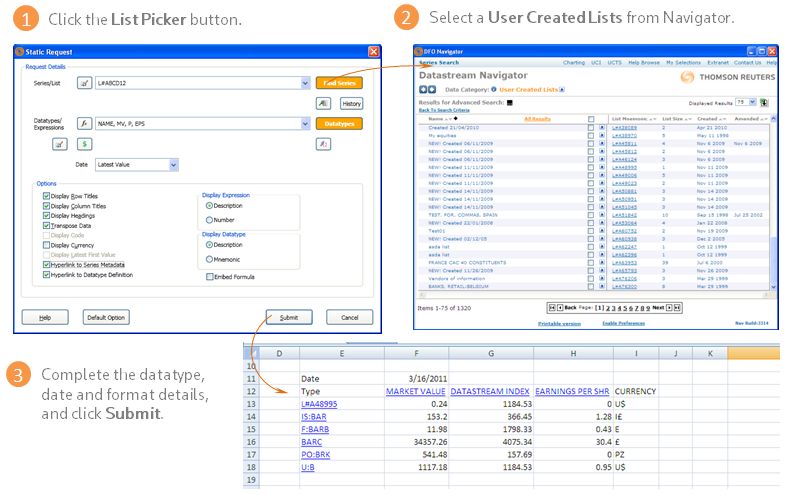This screenshot has width=787, height=495.
Task: Click the list icon in 'Test01' row
Action: pos(602,231)
